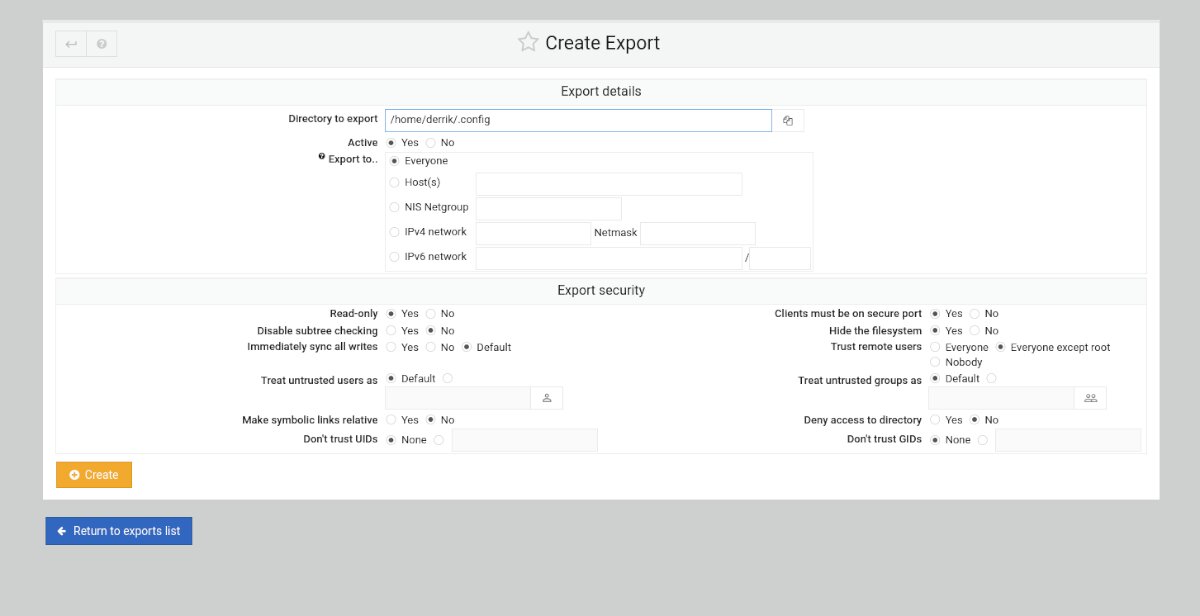This screenshot has width=1200, height=616.
Task: Set secure port requirement to Yes
Action: [x=935, y=314]
